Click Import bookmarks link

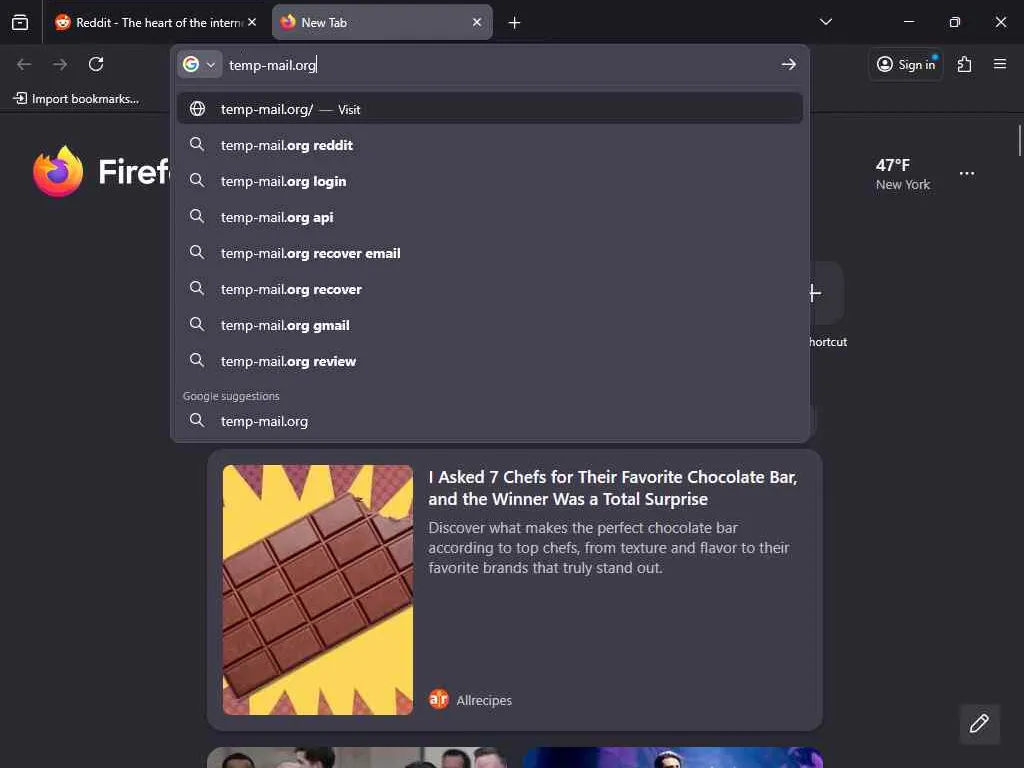[76, 99]
